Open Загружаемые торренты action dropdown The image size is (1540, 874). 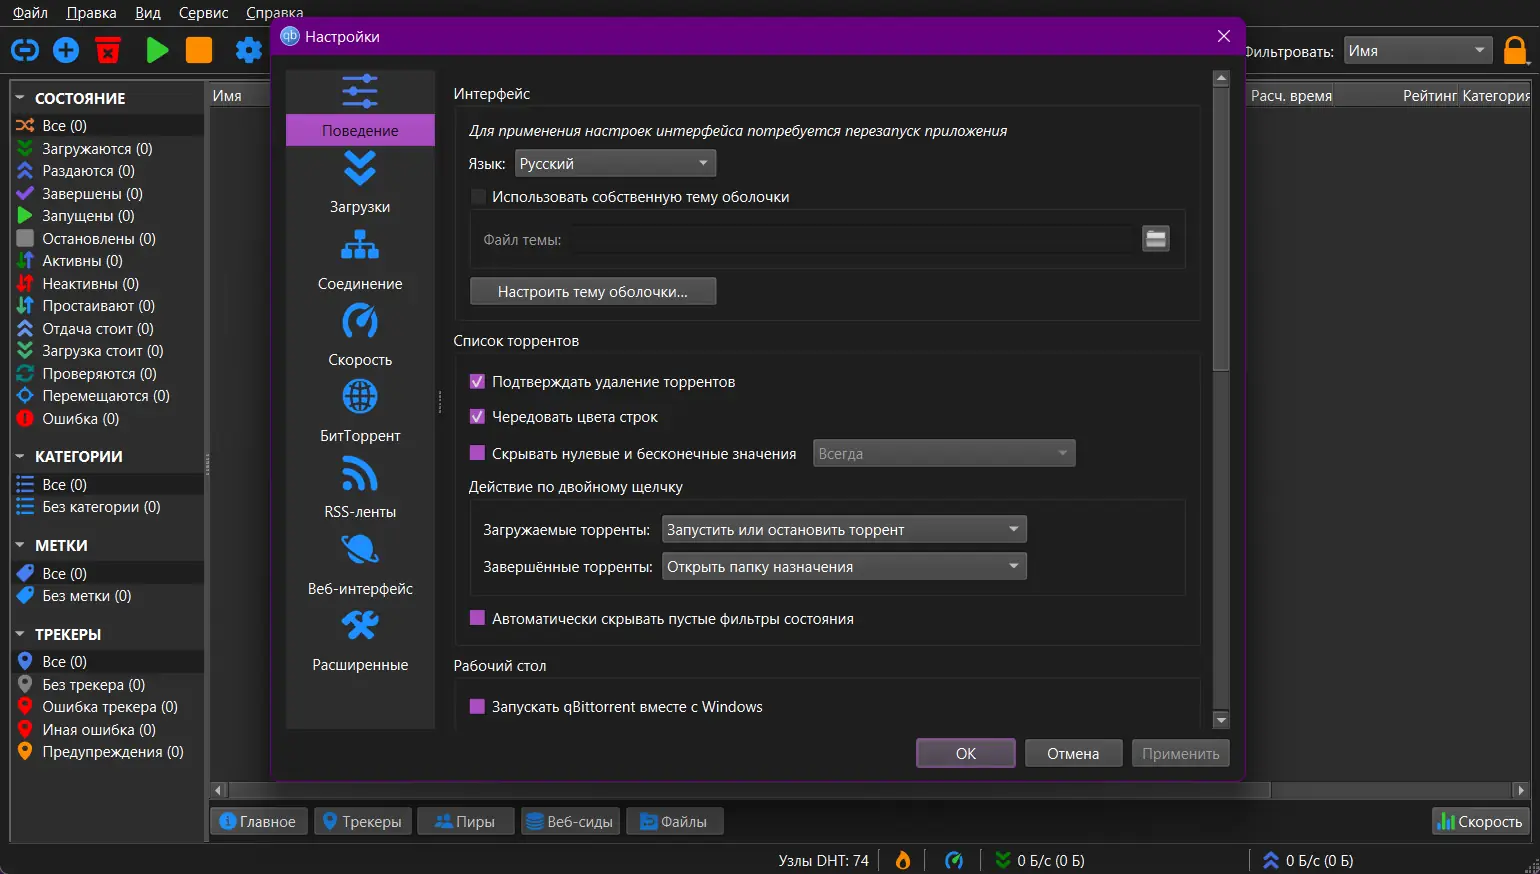coord(844,530)
